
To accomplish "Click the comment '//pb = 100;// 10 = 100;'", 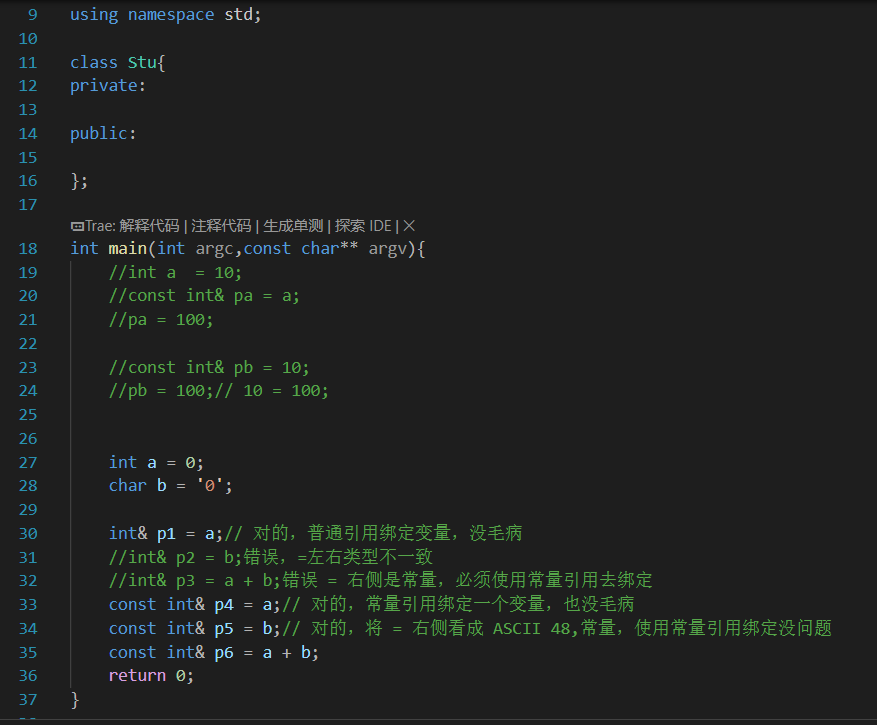I will click(x=219, y=390).
